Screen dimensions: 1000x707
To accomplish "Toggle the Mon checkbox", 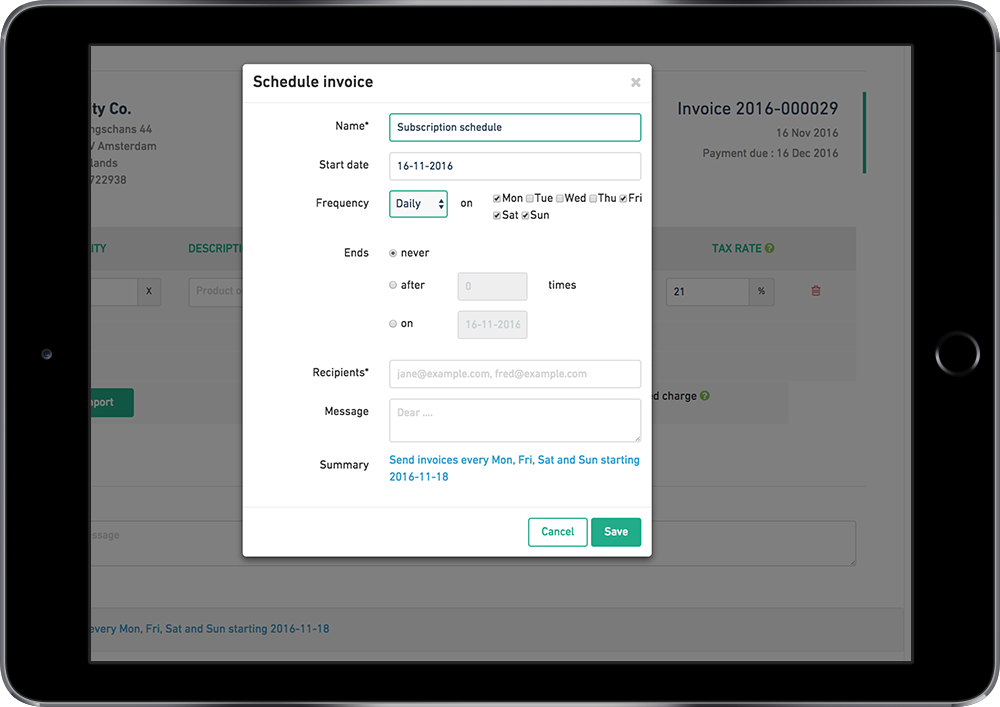I will 496,198.
